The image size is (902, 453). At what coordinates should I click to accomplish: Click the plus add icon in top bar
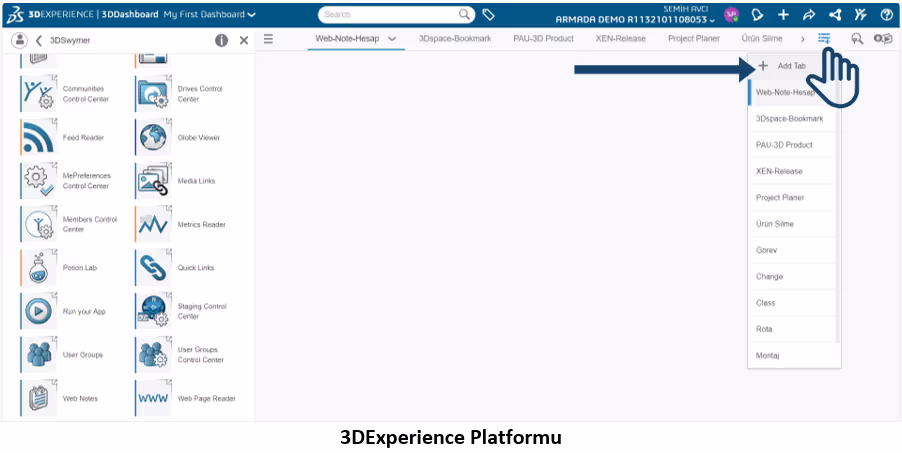click(783, 15)
